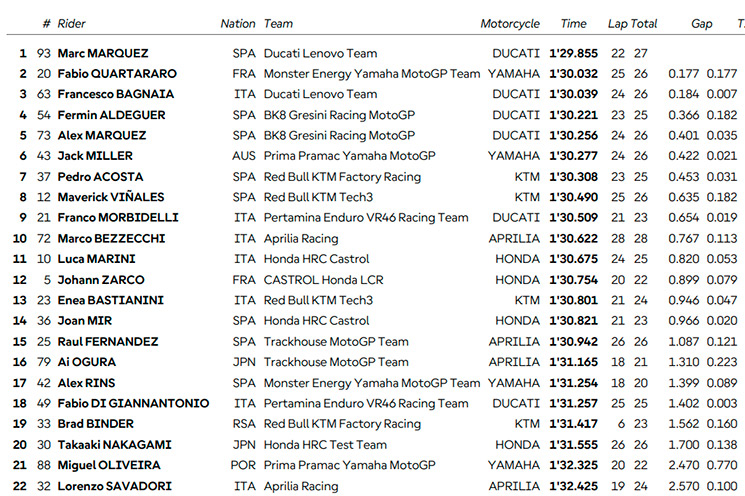The height and width of the screenshot is (496, 745).
Task: Select rider name Fabio QUARTARARO
Action: (117, 74)
